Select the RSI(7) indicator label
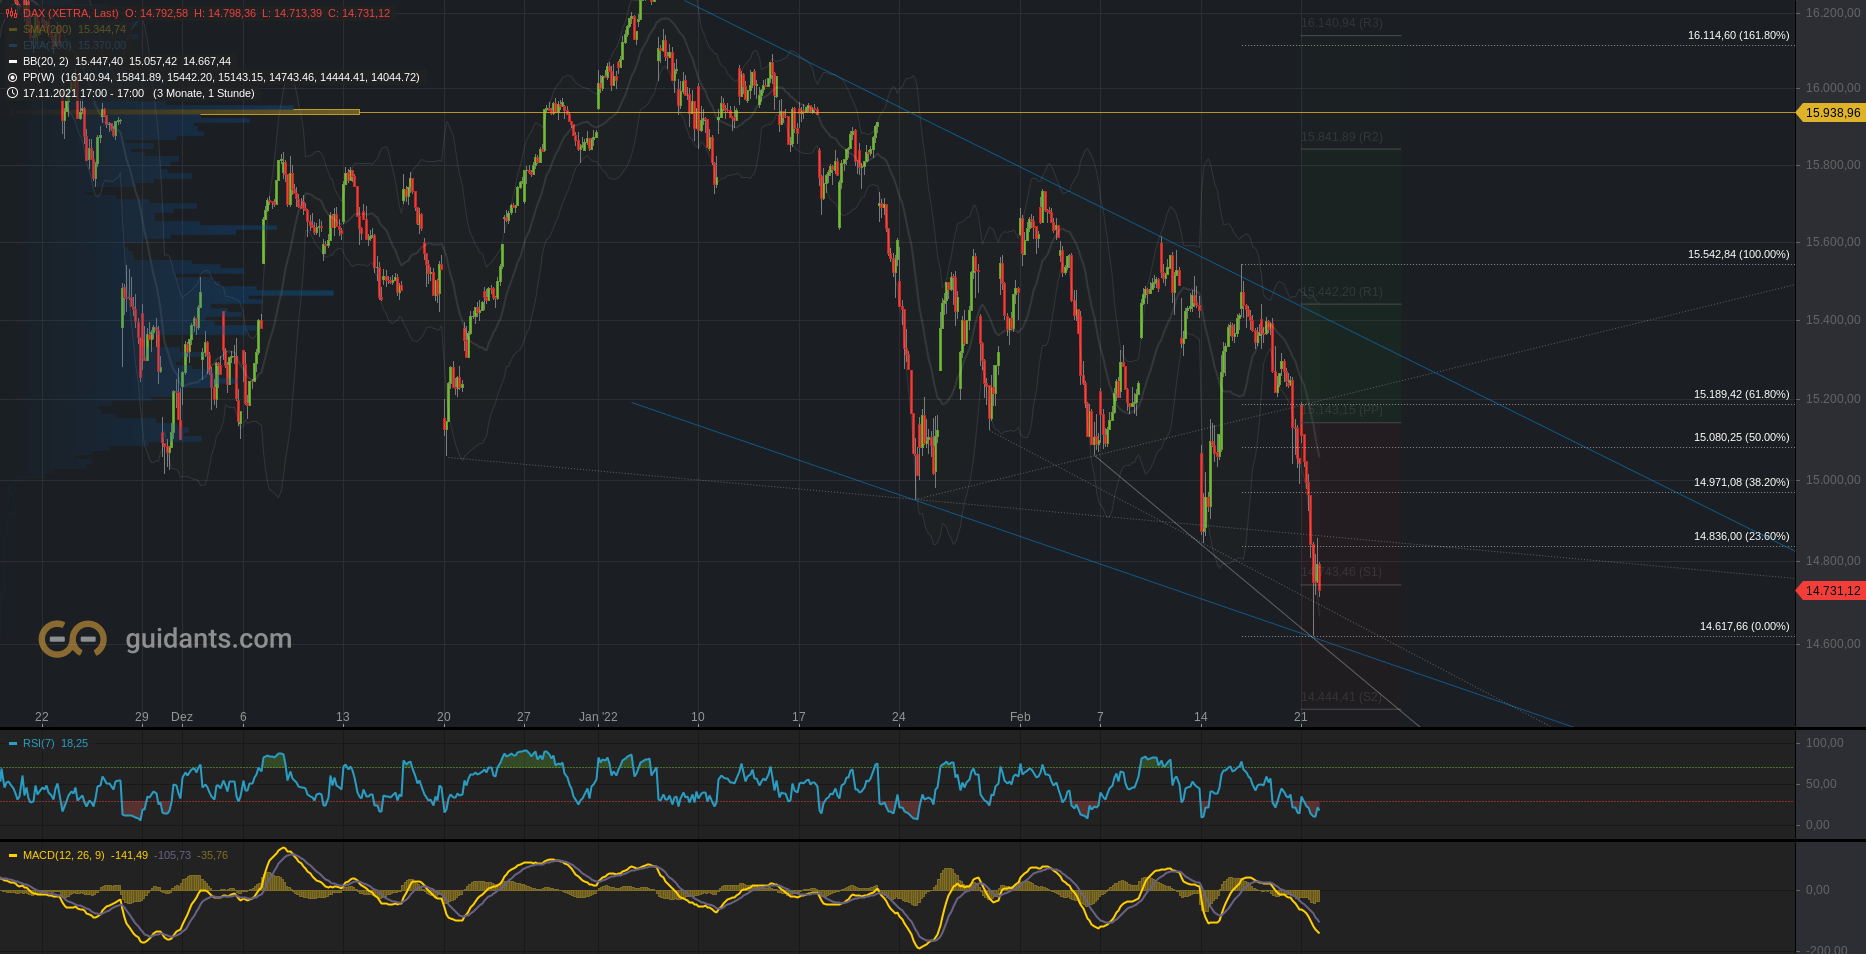 click(x=39, y=743)
